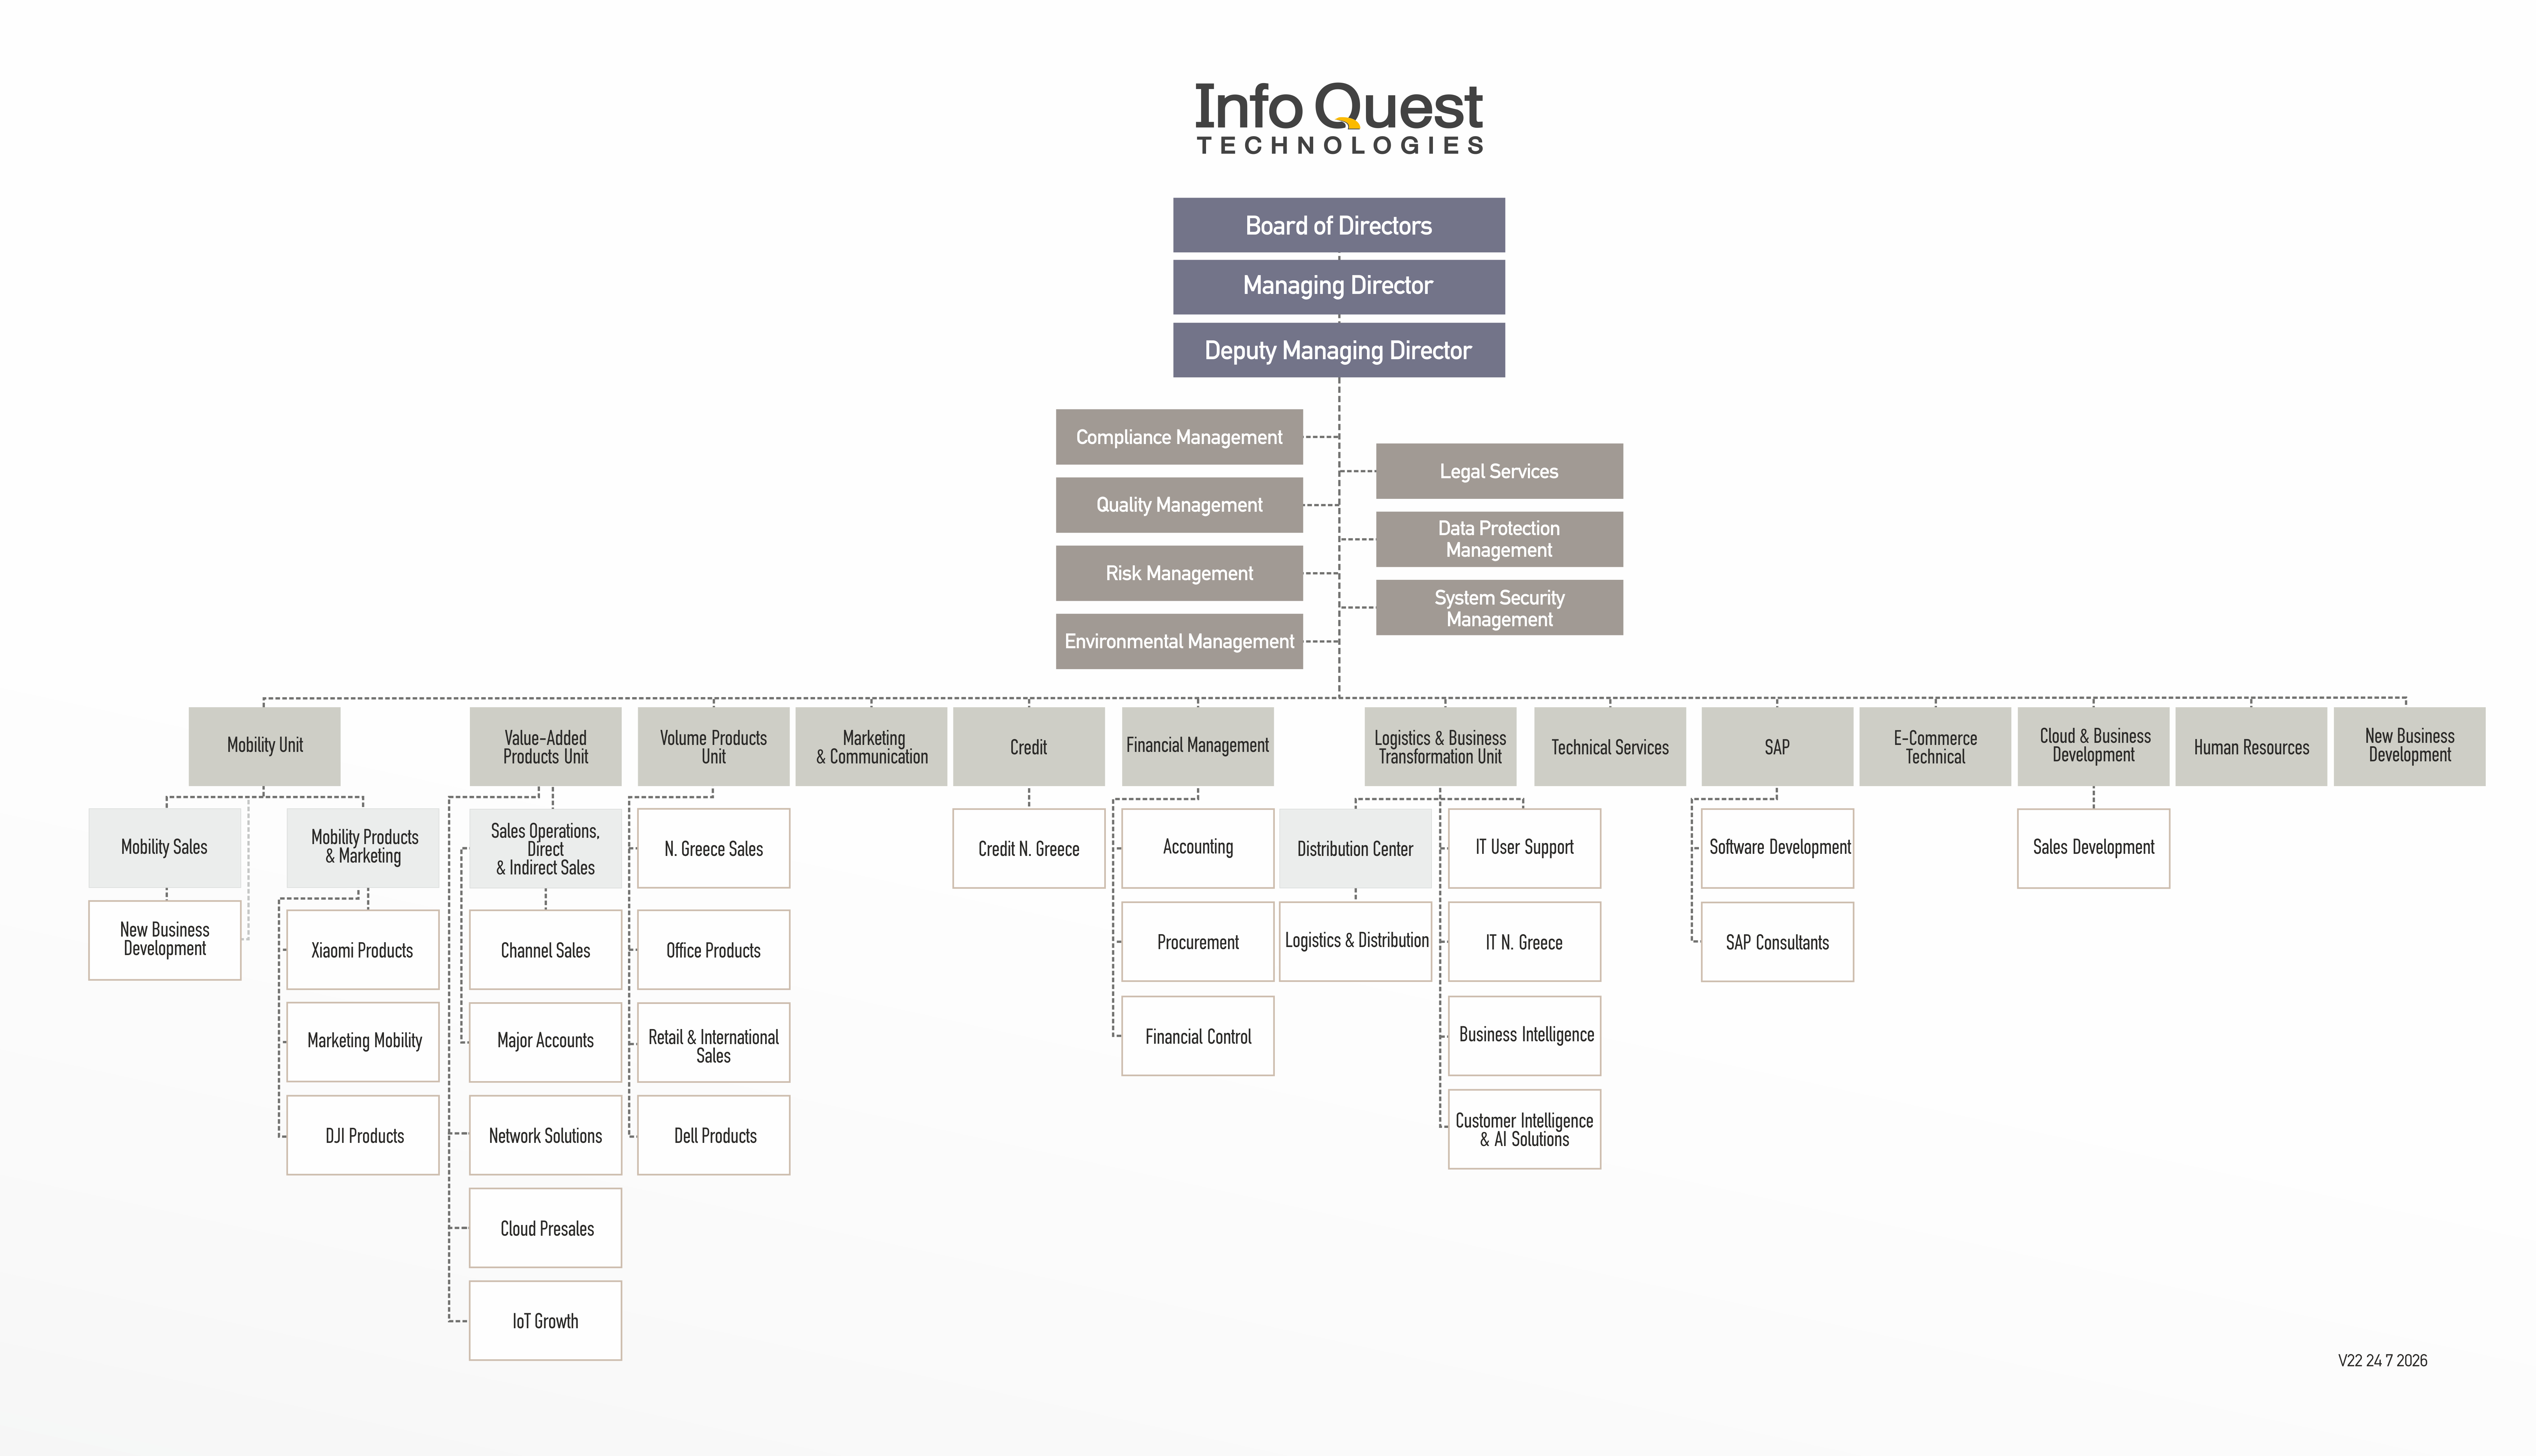
Task: Select the Mobility Unit box
Action: [x=264, y=746]
